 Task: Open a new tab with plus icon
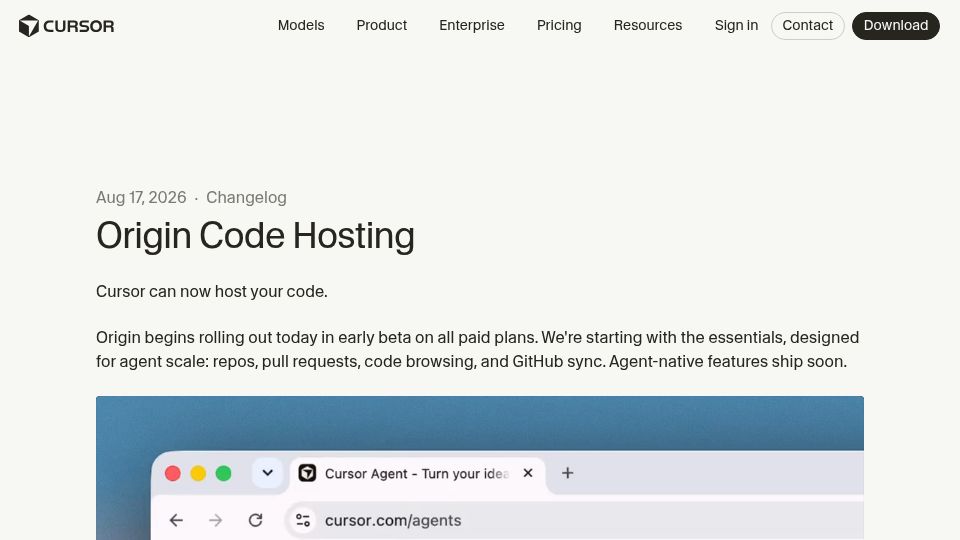tap(568, 473)
